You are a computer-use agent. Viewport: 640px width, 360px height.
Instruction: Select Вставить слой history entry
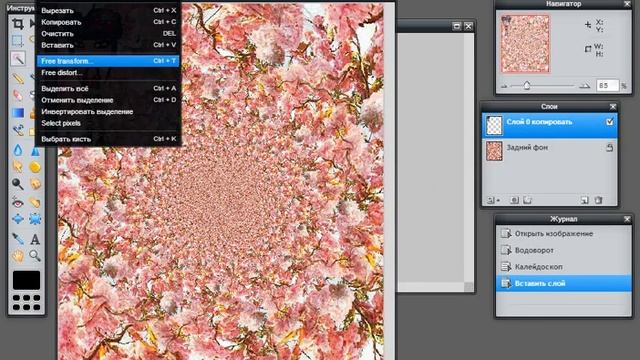pyautogui.click(x=564, y=283)
